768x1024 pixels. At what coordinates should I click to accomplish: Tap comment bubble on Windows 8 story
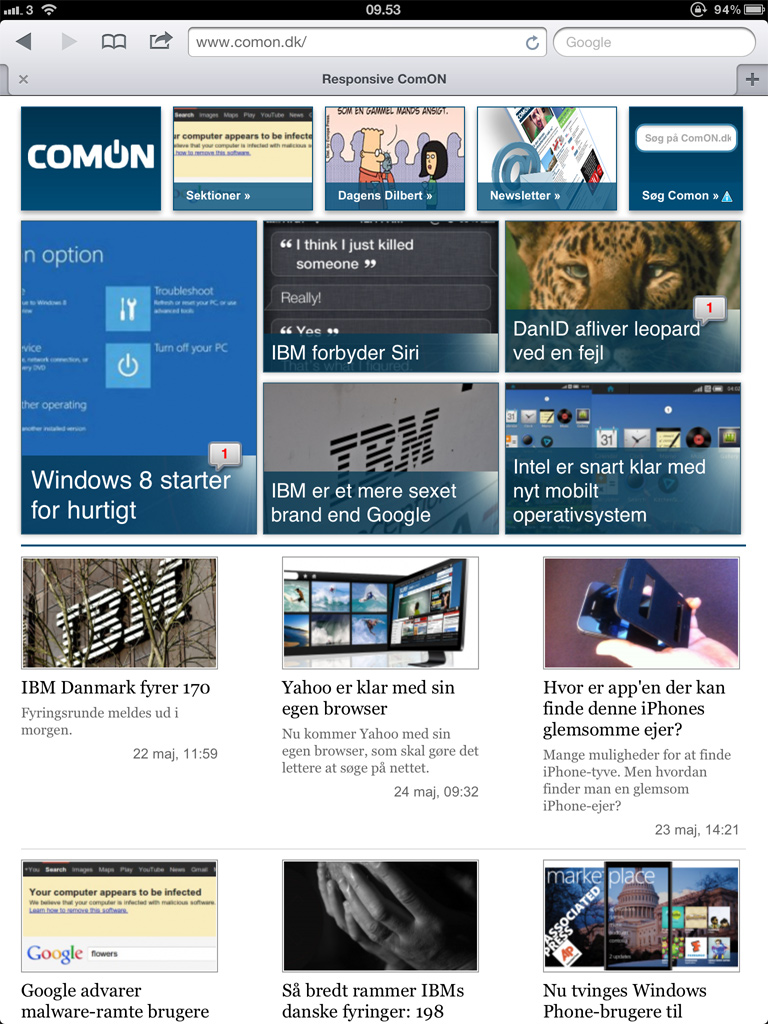pos(225,454)
